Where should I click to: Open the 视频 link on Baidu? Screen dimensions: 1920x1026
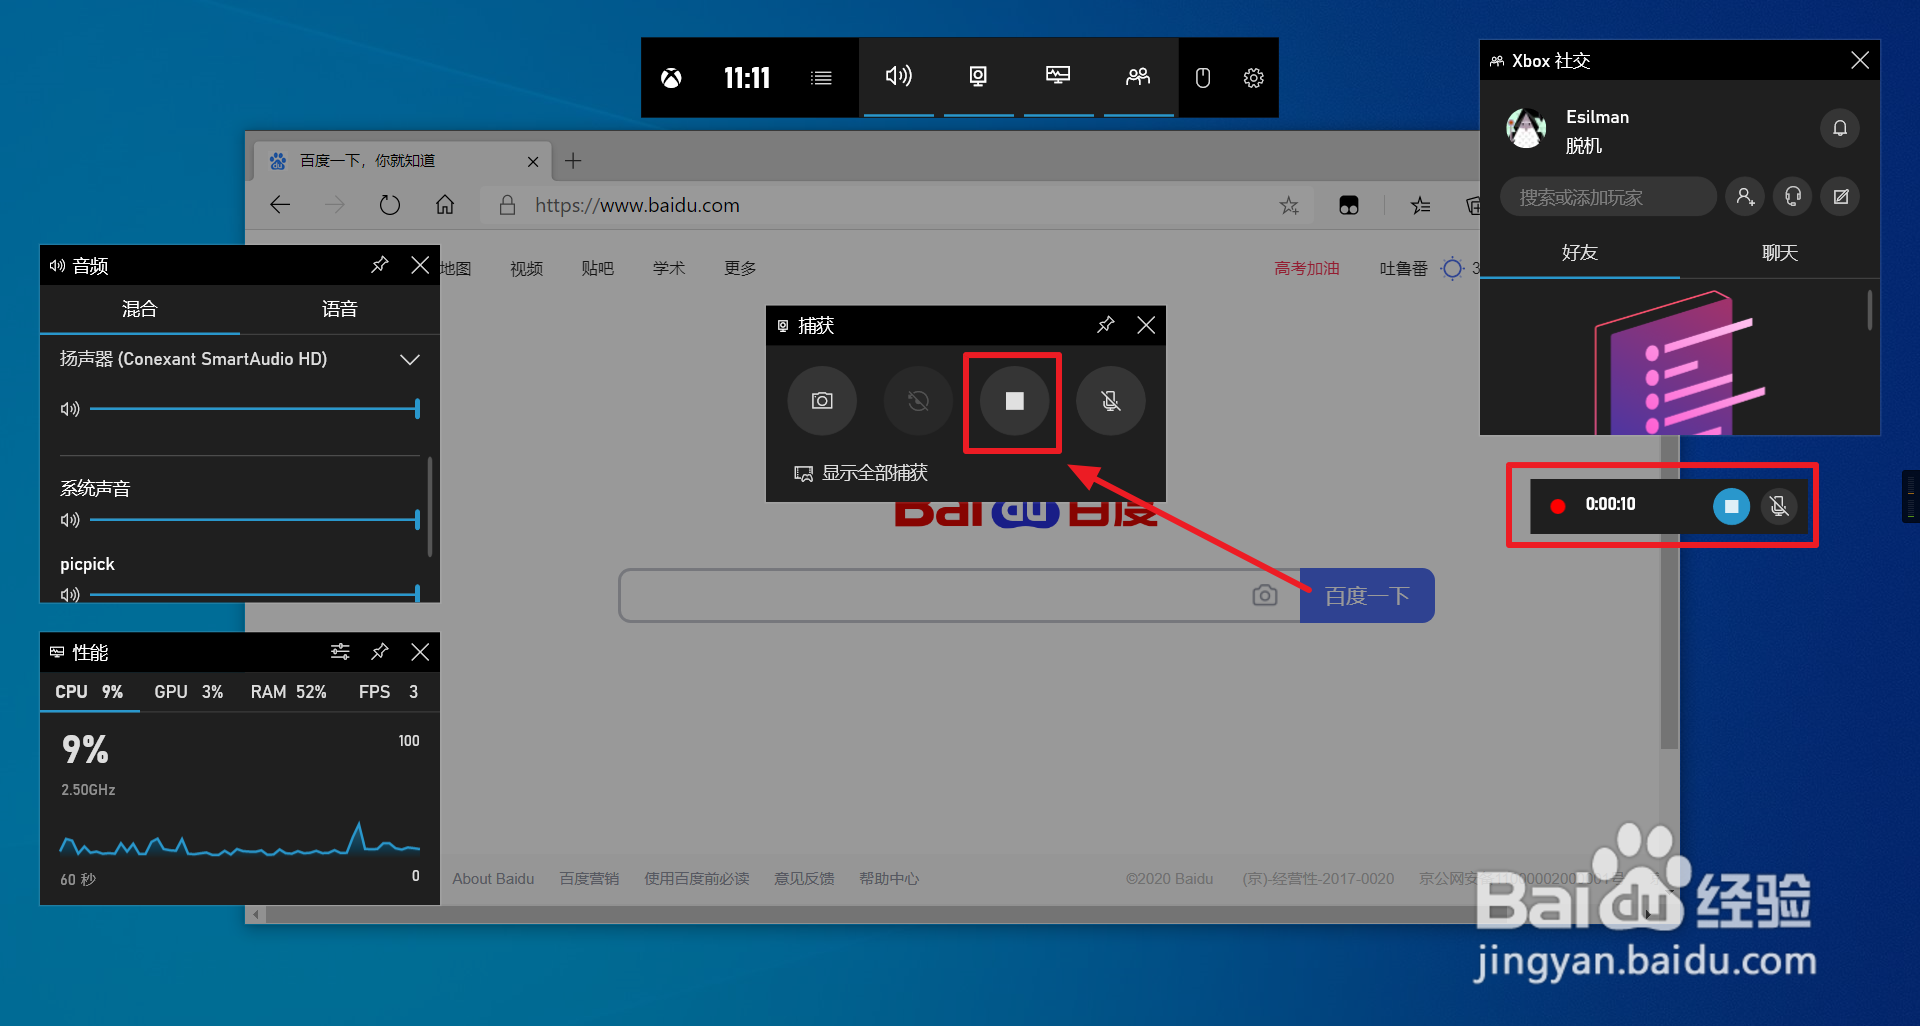click(x=526, y=268)
